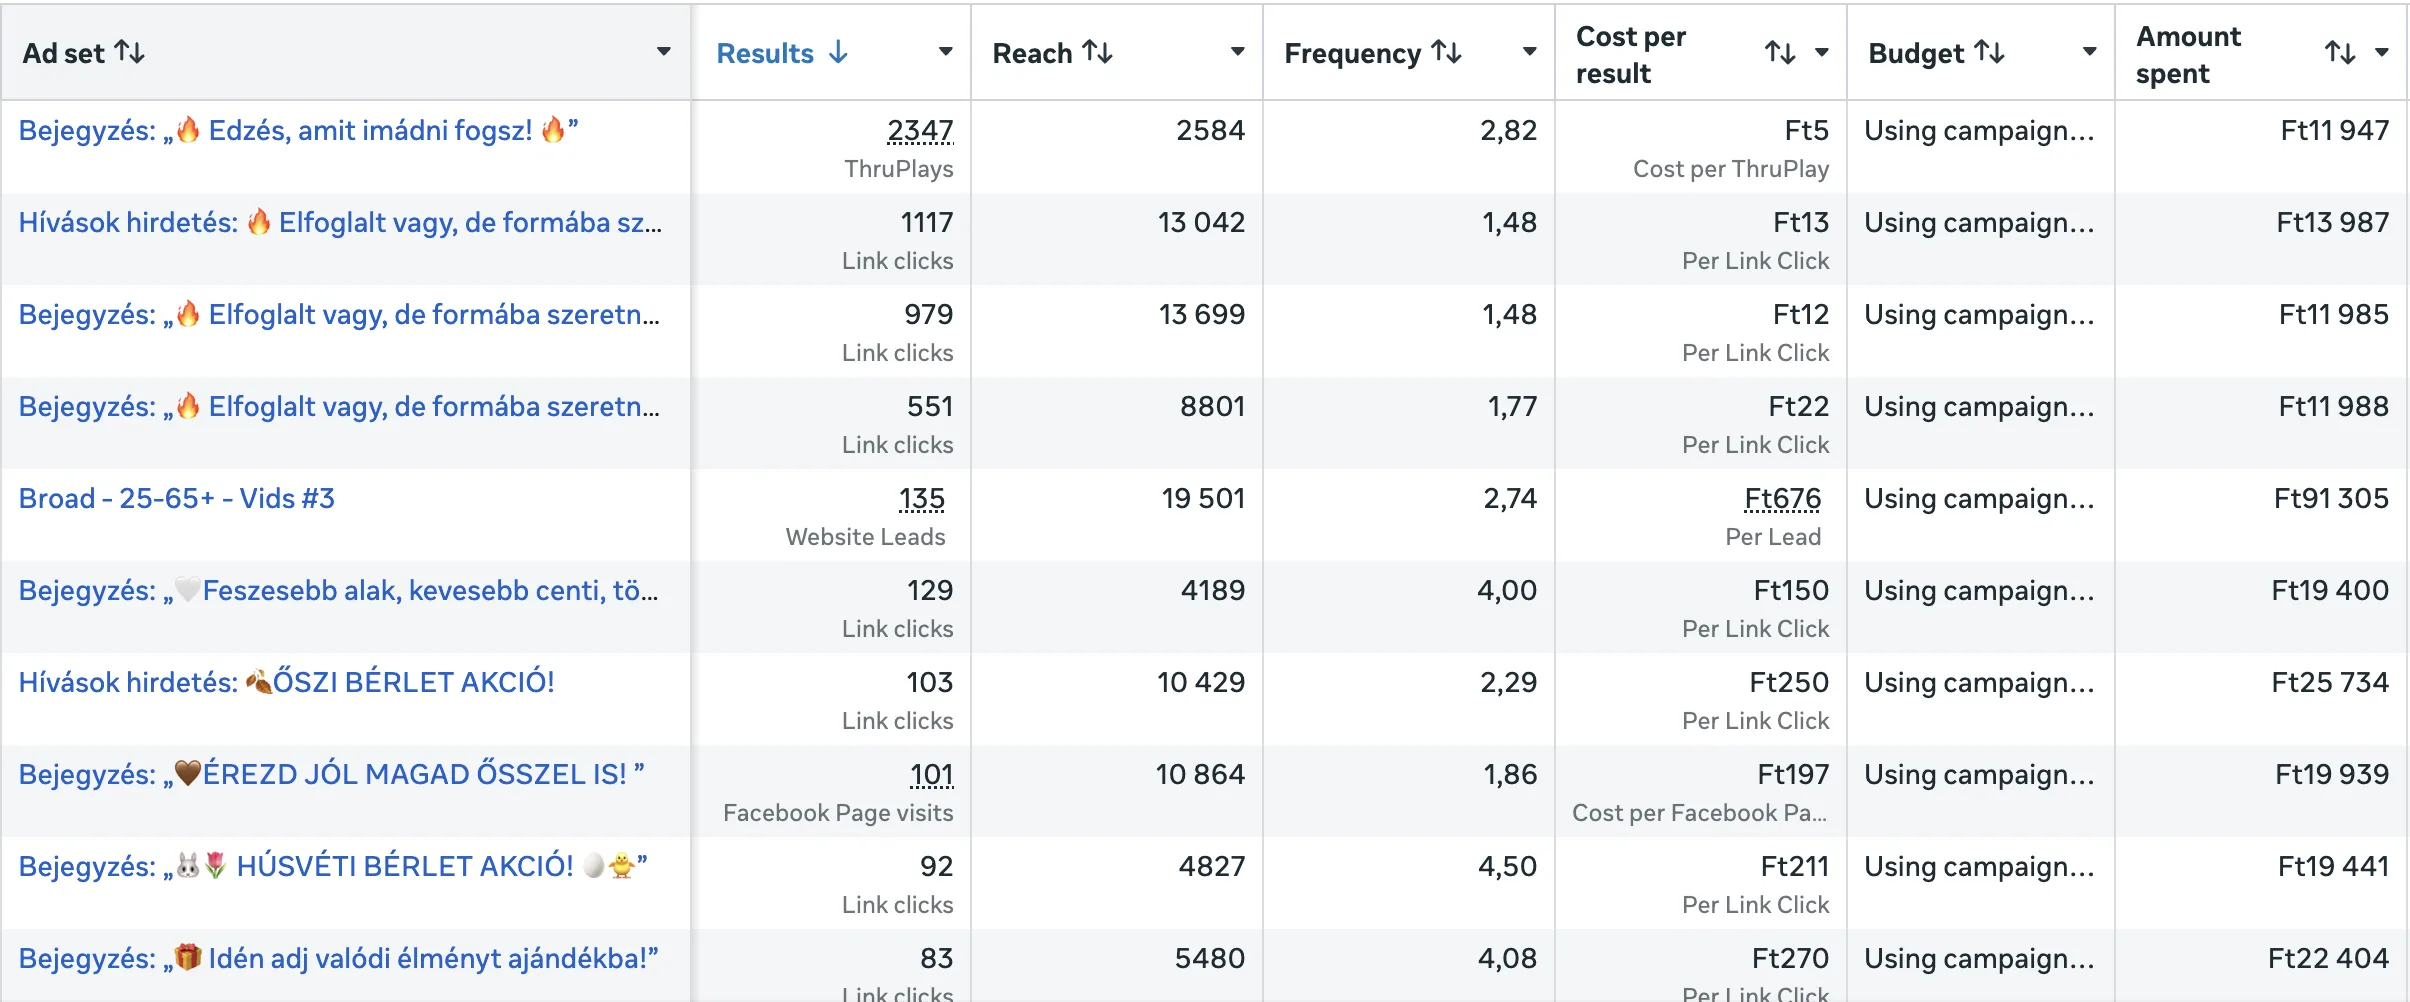Open Bejegyzés Elfoglalt vagy ad set with 979 results

click(x=339, y=315)
